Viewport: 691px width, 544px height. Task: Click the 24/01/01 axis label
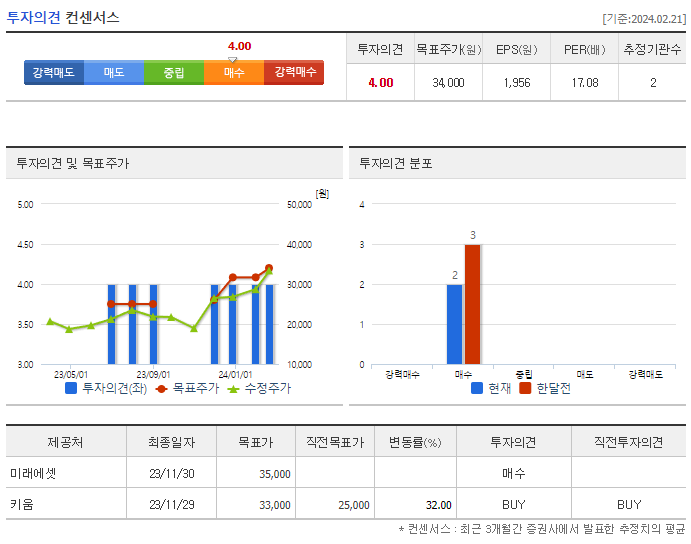[235, 375]
